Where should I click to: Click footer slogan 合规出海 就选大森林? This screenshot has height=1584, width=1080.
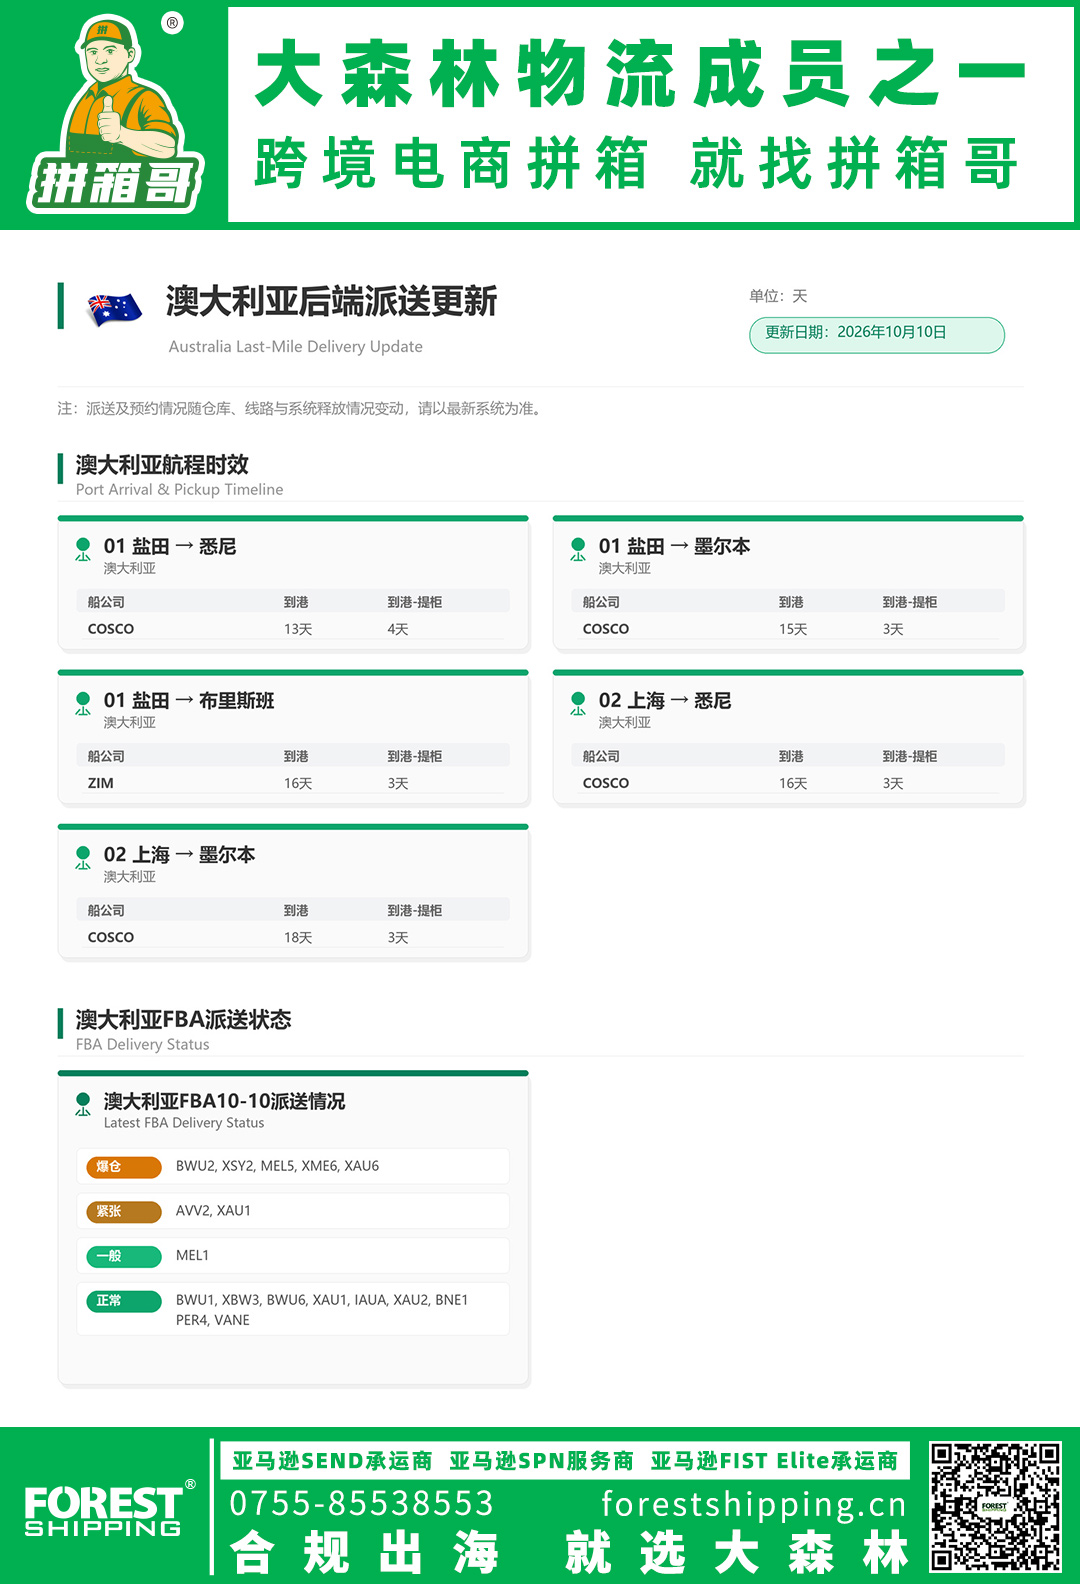click(569, 1552)
